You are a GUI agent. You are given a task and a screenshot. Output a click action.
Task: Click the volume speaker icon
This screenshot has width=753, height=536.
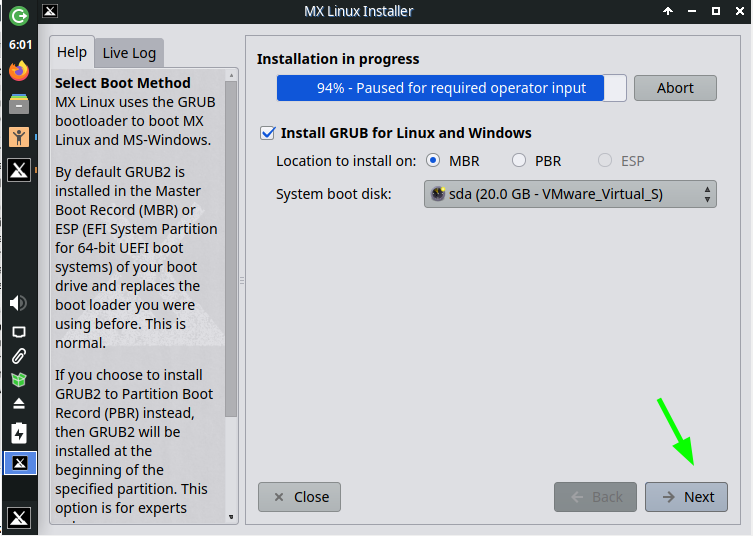tap(19, 303)
